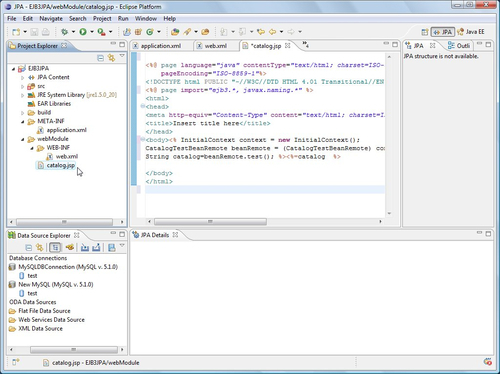Click the green New Java Class icon
This screenshot has width=500, height=374.
click(150, 32)
